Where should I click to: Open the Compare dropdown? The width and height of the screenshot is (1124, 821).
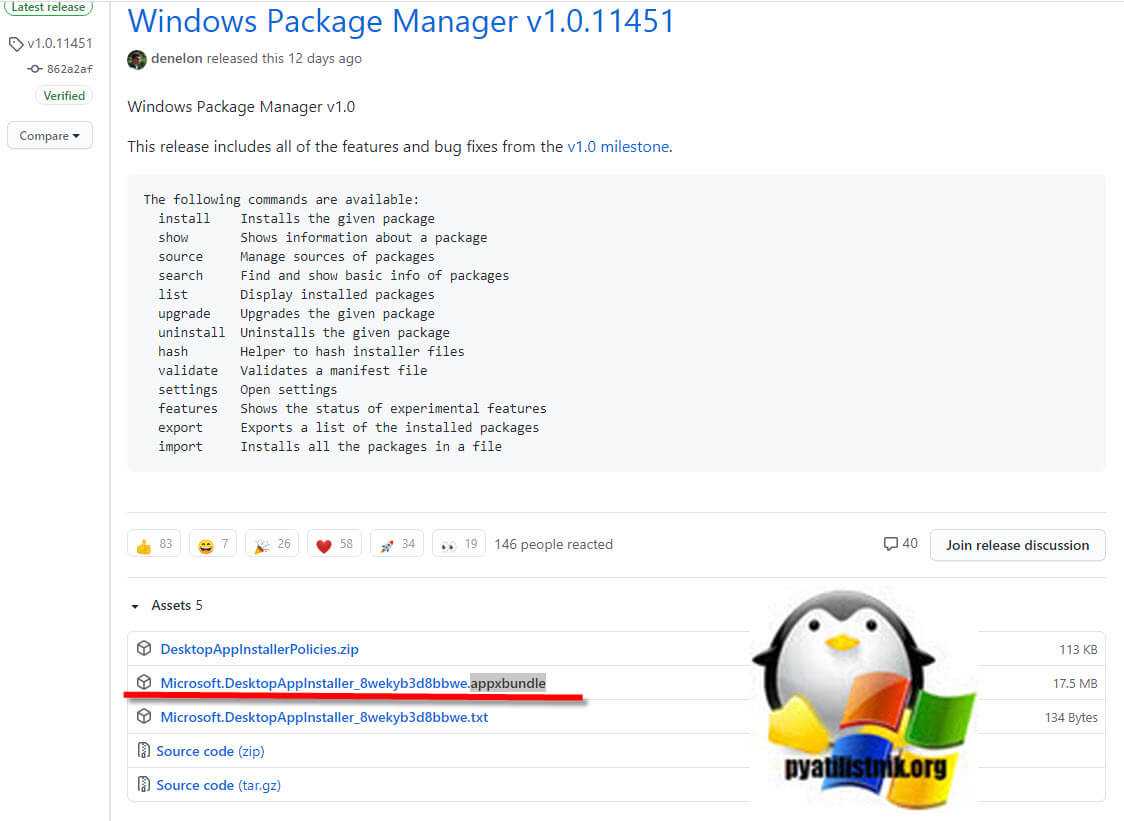pos(50,136)
